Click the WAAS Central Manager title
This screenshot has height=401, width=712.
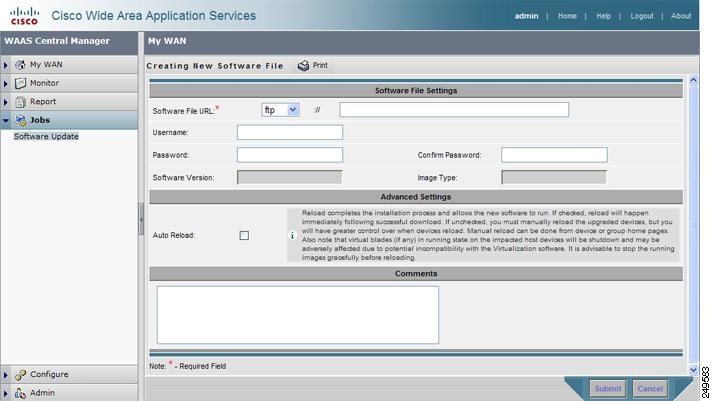coord(57,41)
